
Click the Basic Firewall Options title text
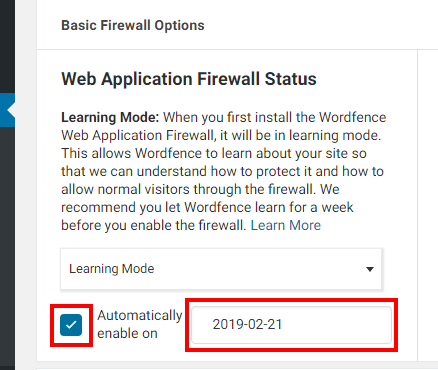point(133,25)
